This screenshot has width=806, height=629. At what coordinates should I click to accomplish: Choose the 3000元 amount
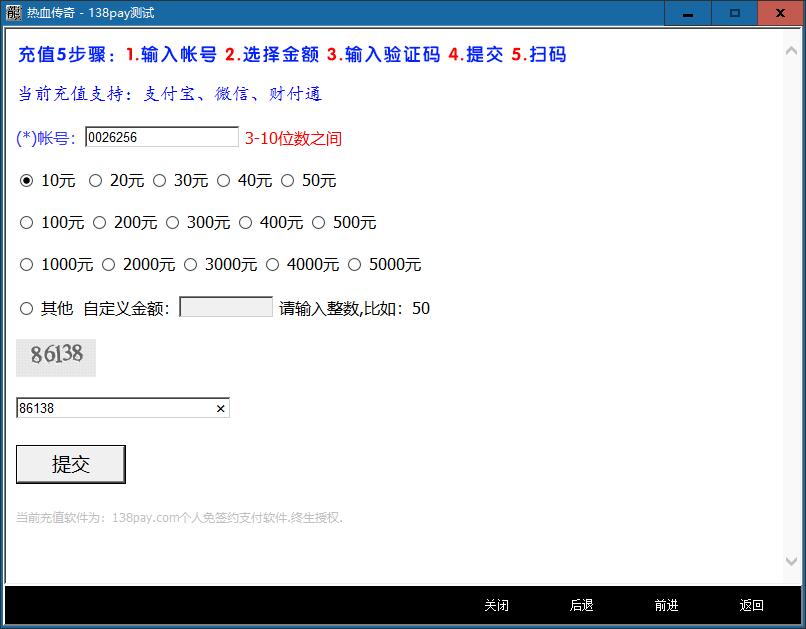point(190,265)
